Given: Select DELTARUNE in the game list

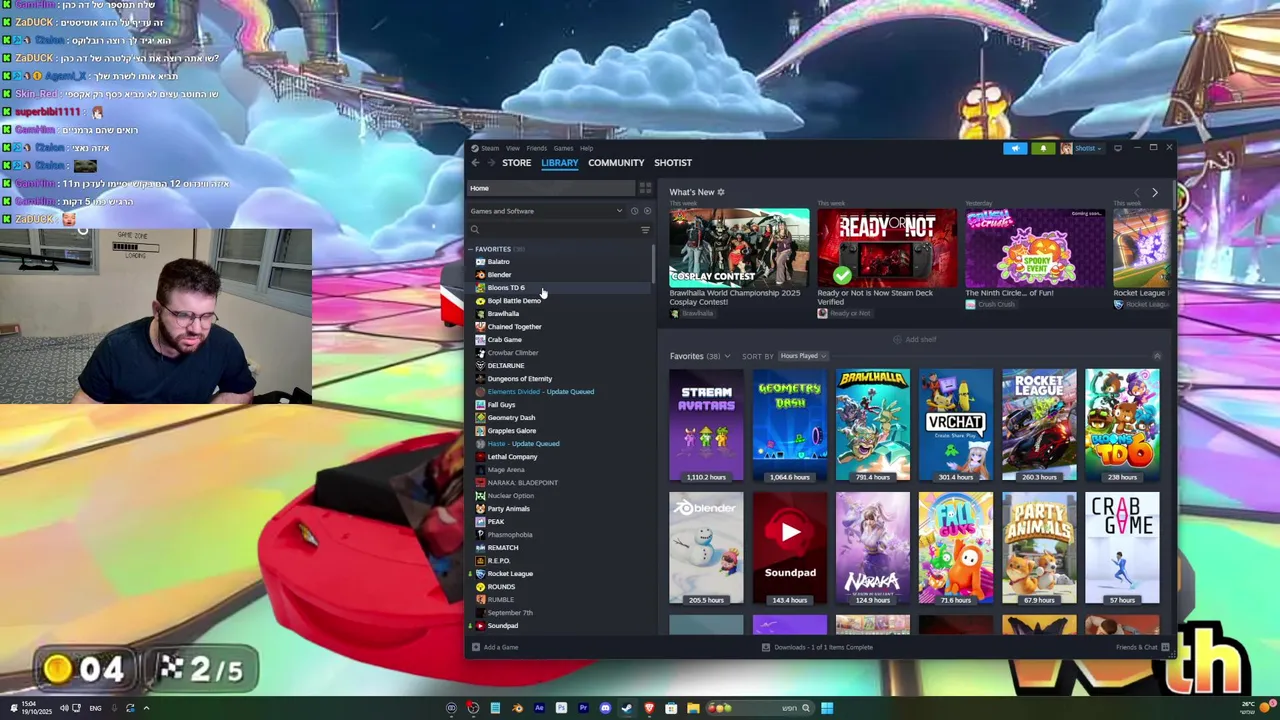Looking at the screenshot, I should [x=505, y=366].
